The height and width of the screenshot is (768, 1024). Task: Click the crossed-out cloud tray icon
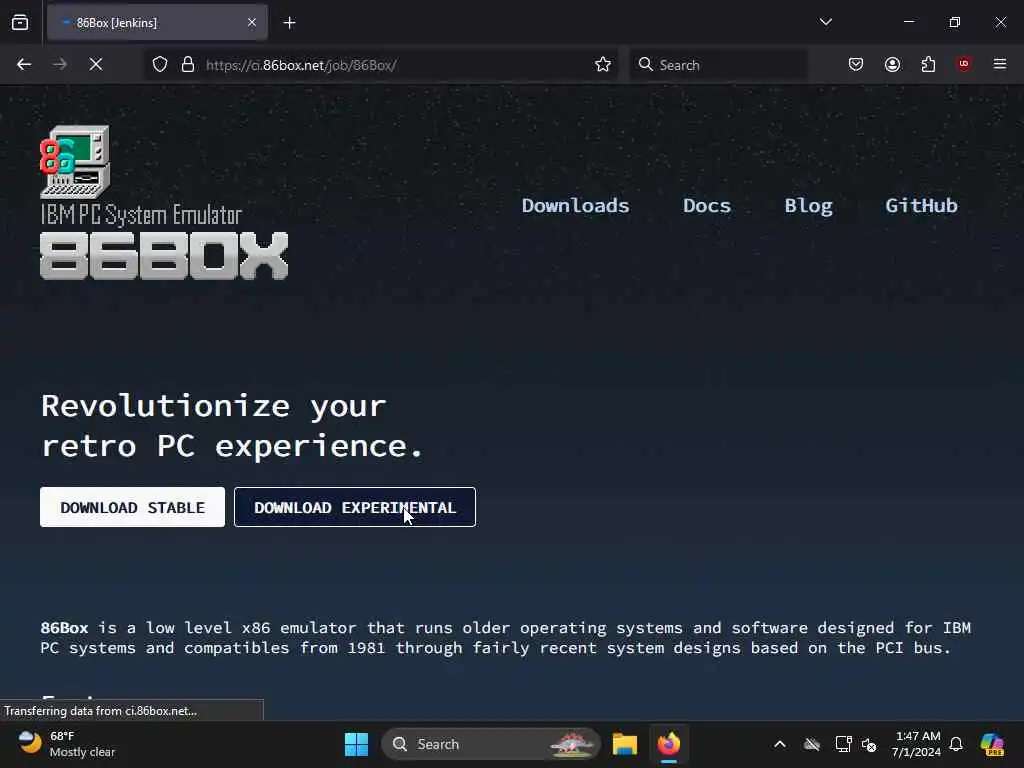(x=812, y=744)
